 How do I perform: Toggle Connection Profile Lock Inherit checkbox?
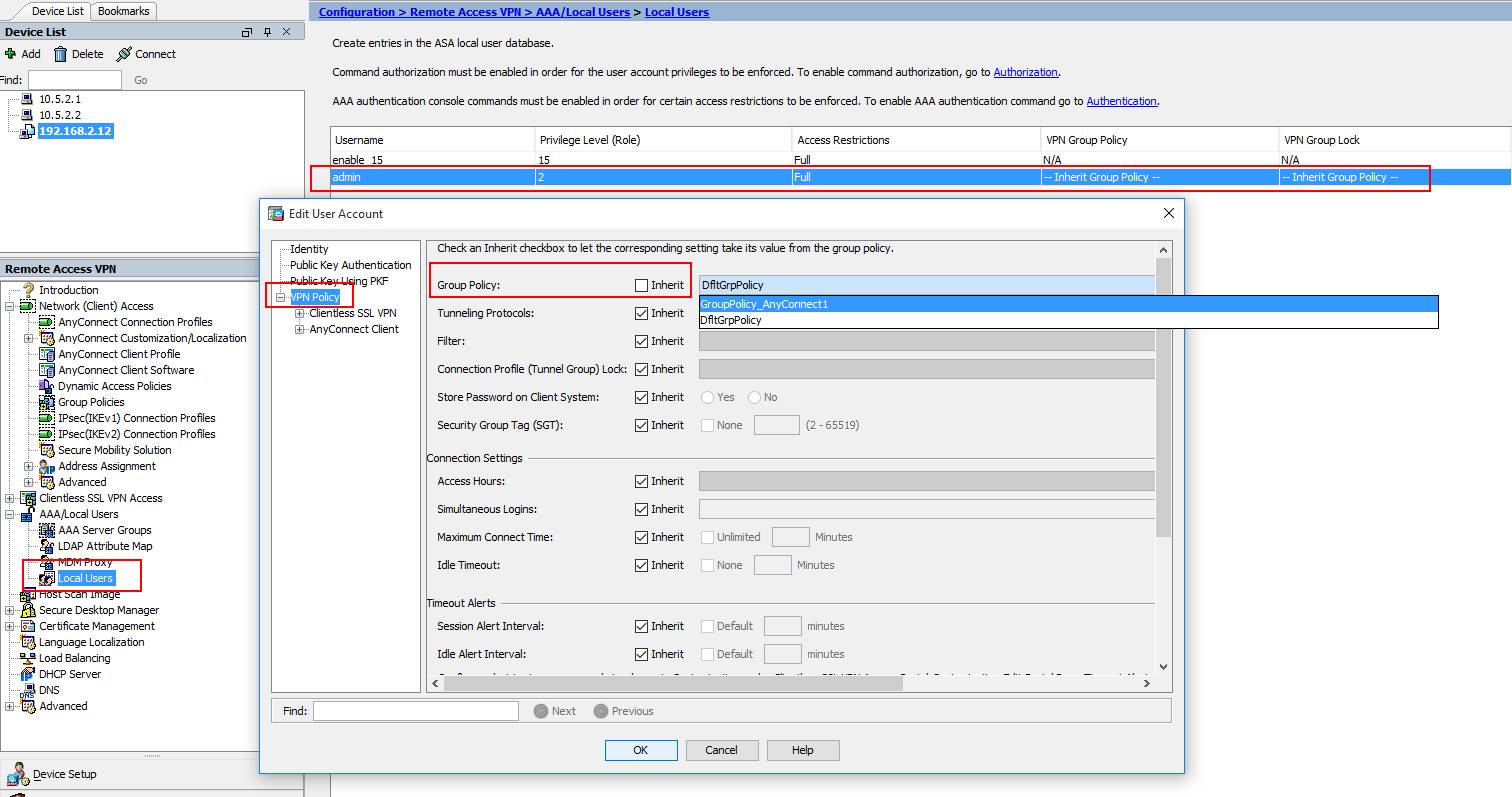[641, 369]
